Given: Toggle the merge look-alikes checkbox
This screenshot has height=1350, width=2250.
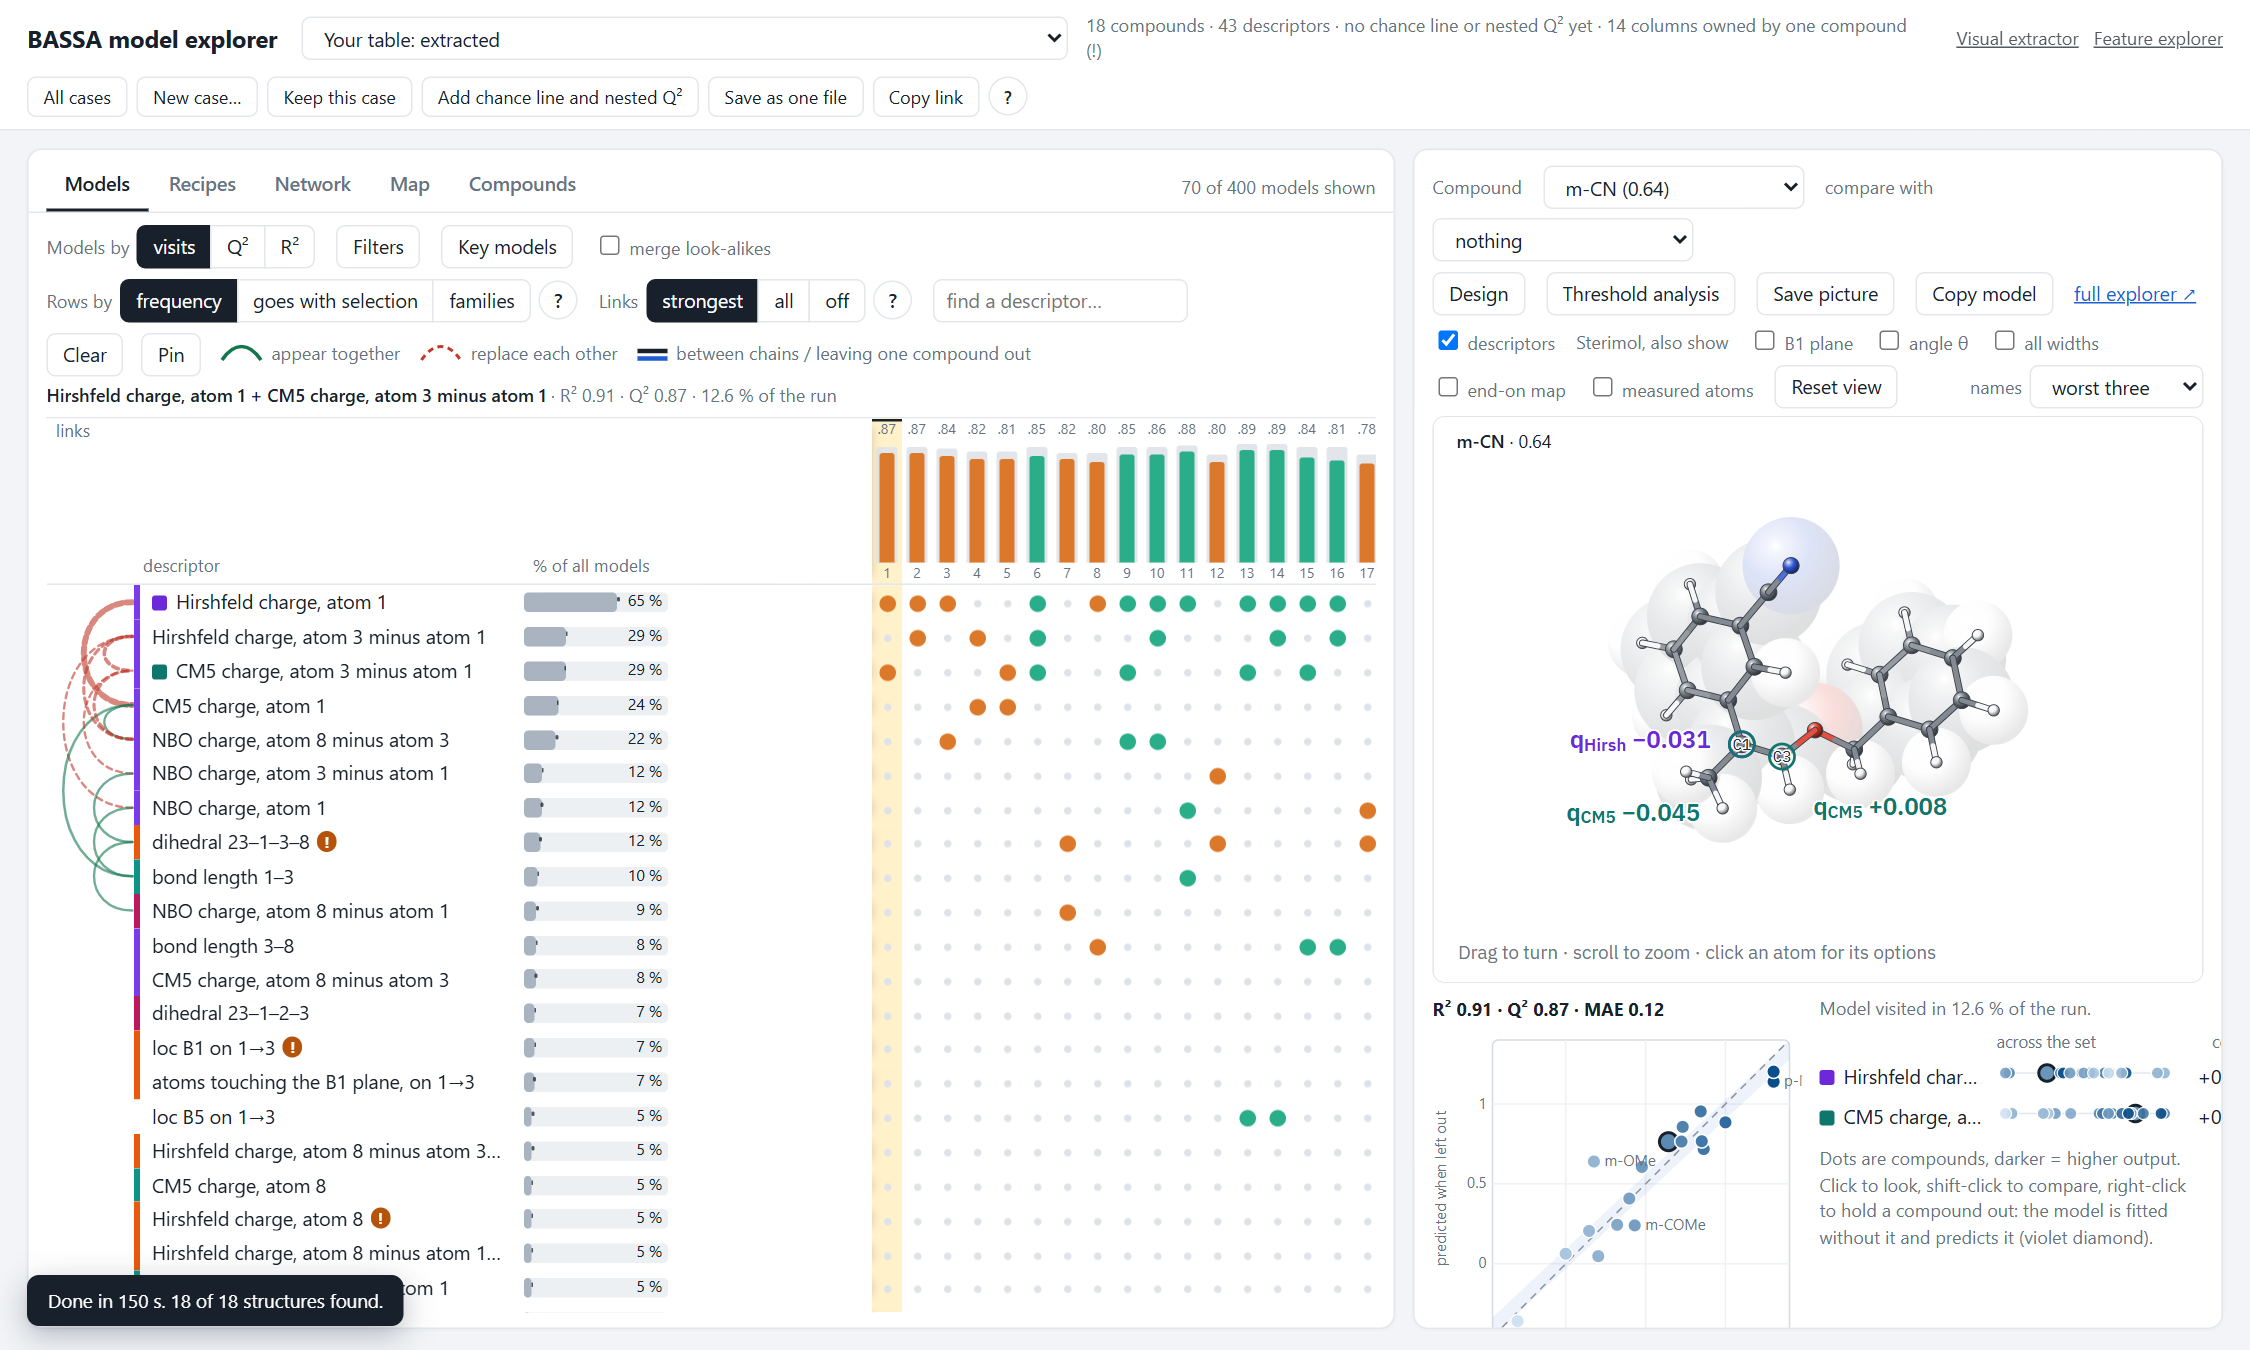Looking at the screenshot, I should (609, 246).
